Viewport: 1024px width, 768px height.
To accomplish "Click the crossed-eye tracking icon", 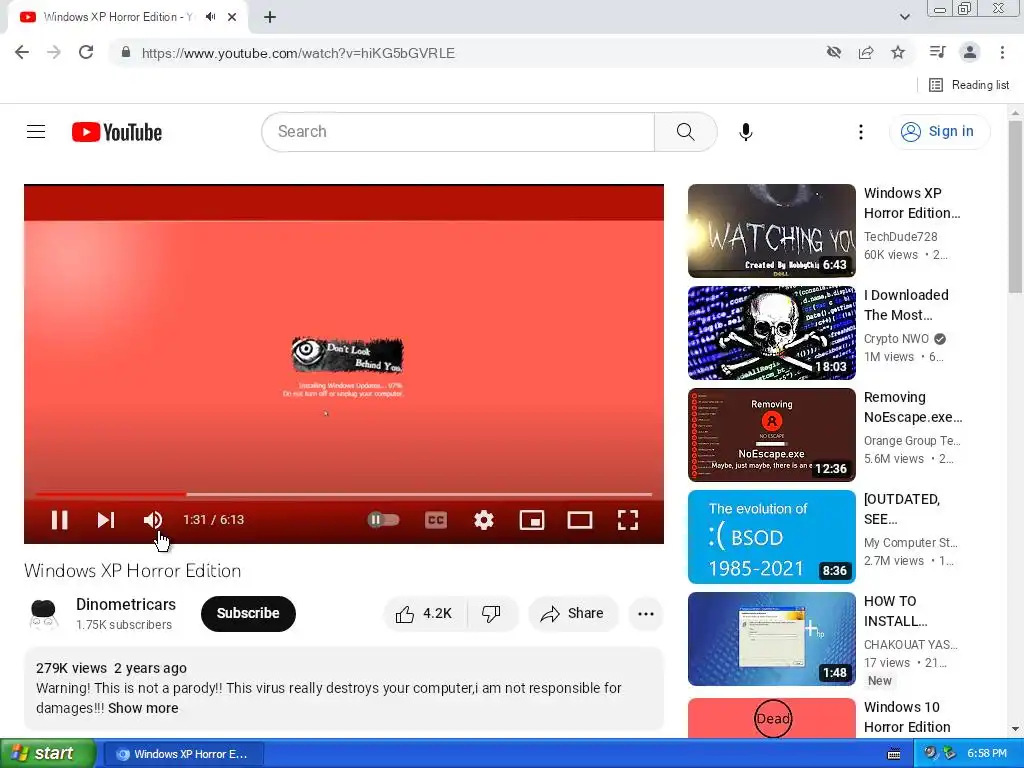I will click(834, 53).
